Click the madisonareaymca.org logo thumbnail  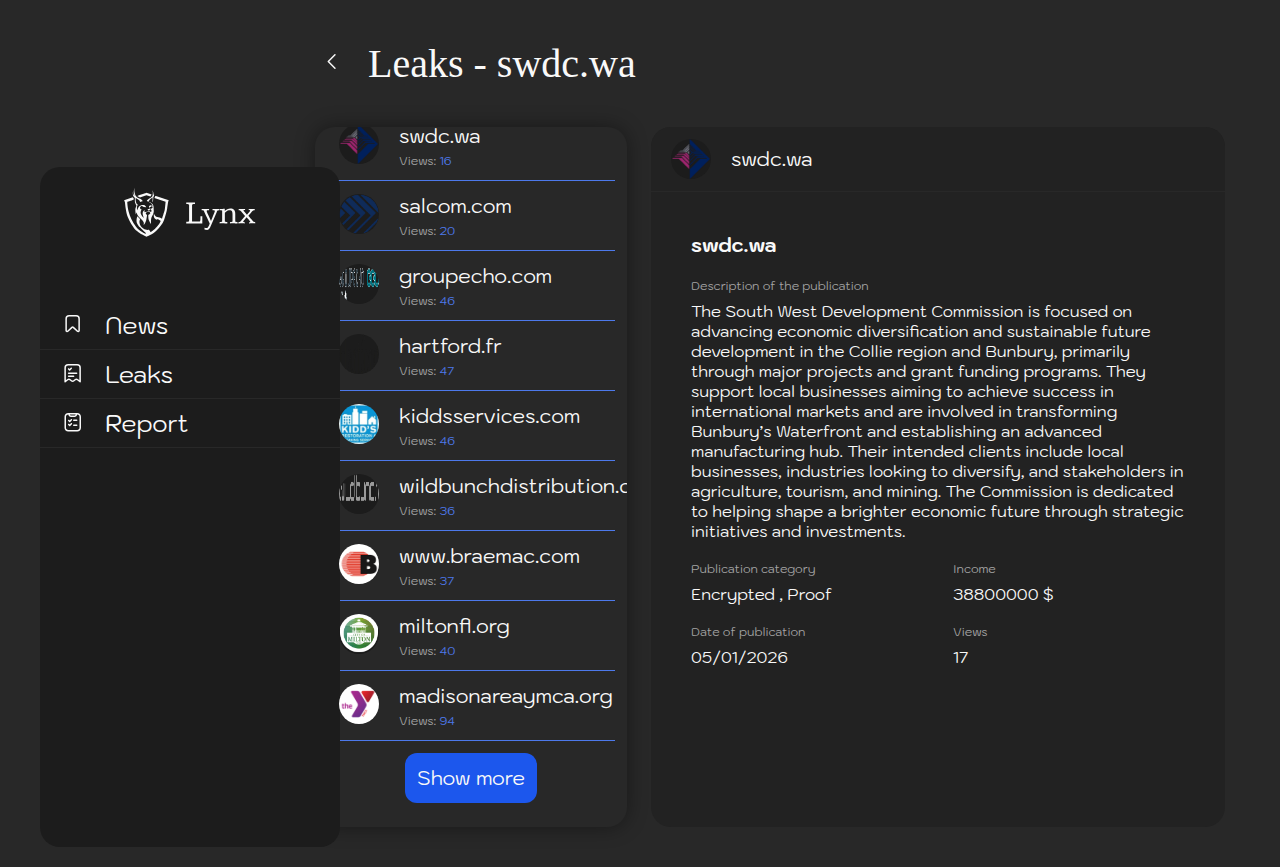(x=359, y=704)
